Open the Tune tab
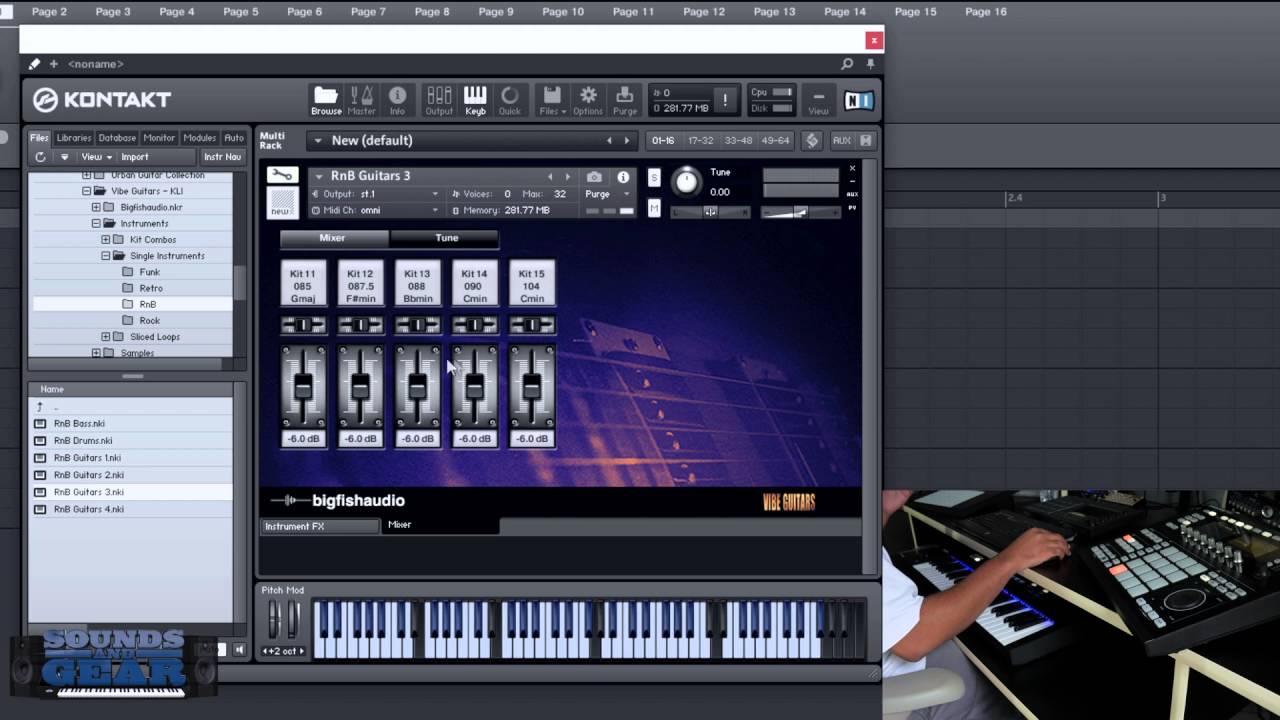Image resolution: width=1280 pixels, height=720 pixels. pyautogui.click(x=446, y=238)
